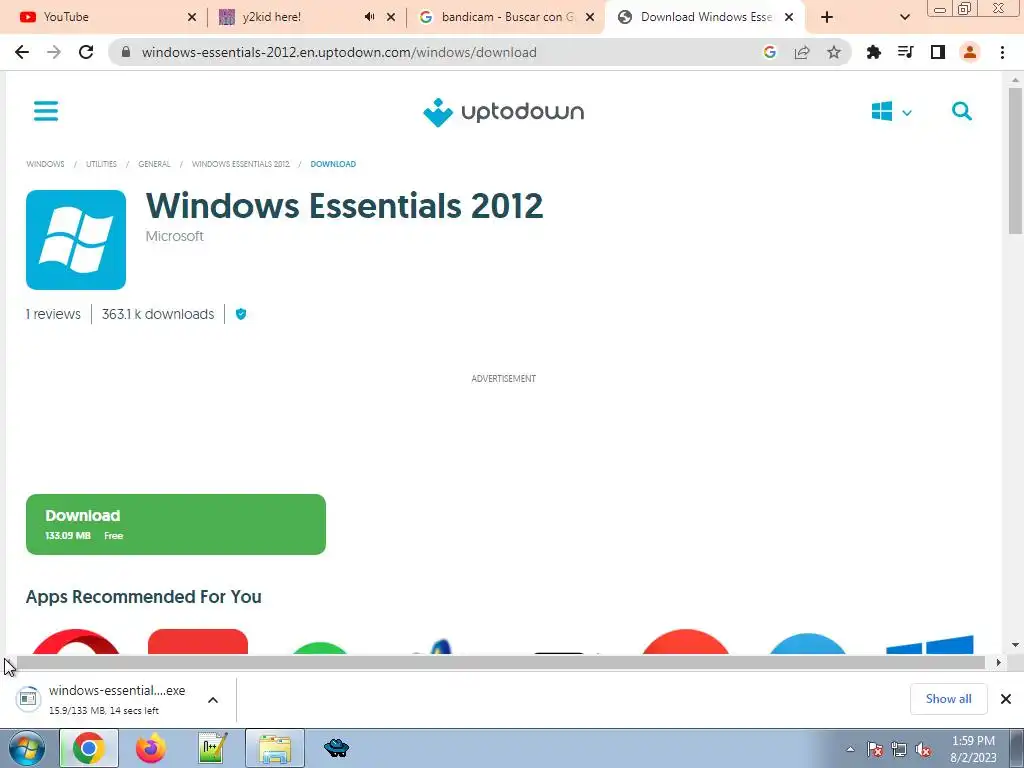Show hidden system tray icons
The width and height of the screenshot is (1024, 768).
pos(850,749)
